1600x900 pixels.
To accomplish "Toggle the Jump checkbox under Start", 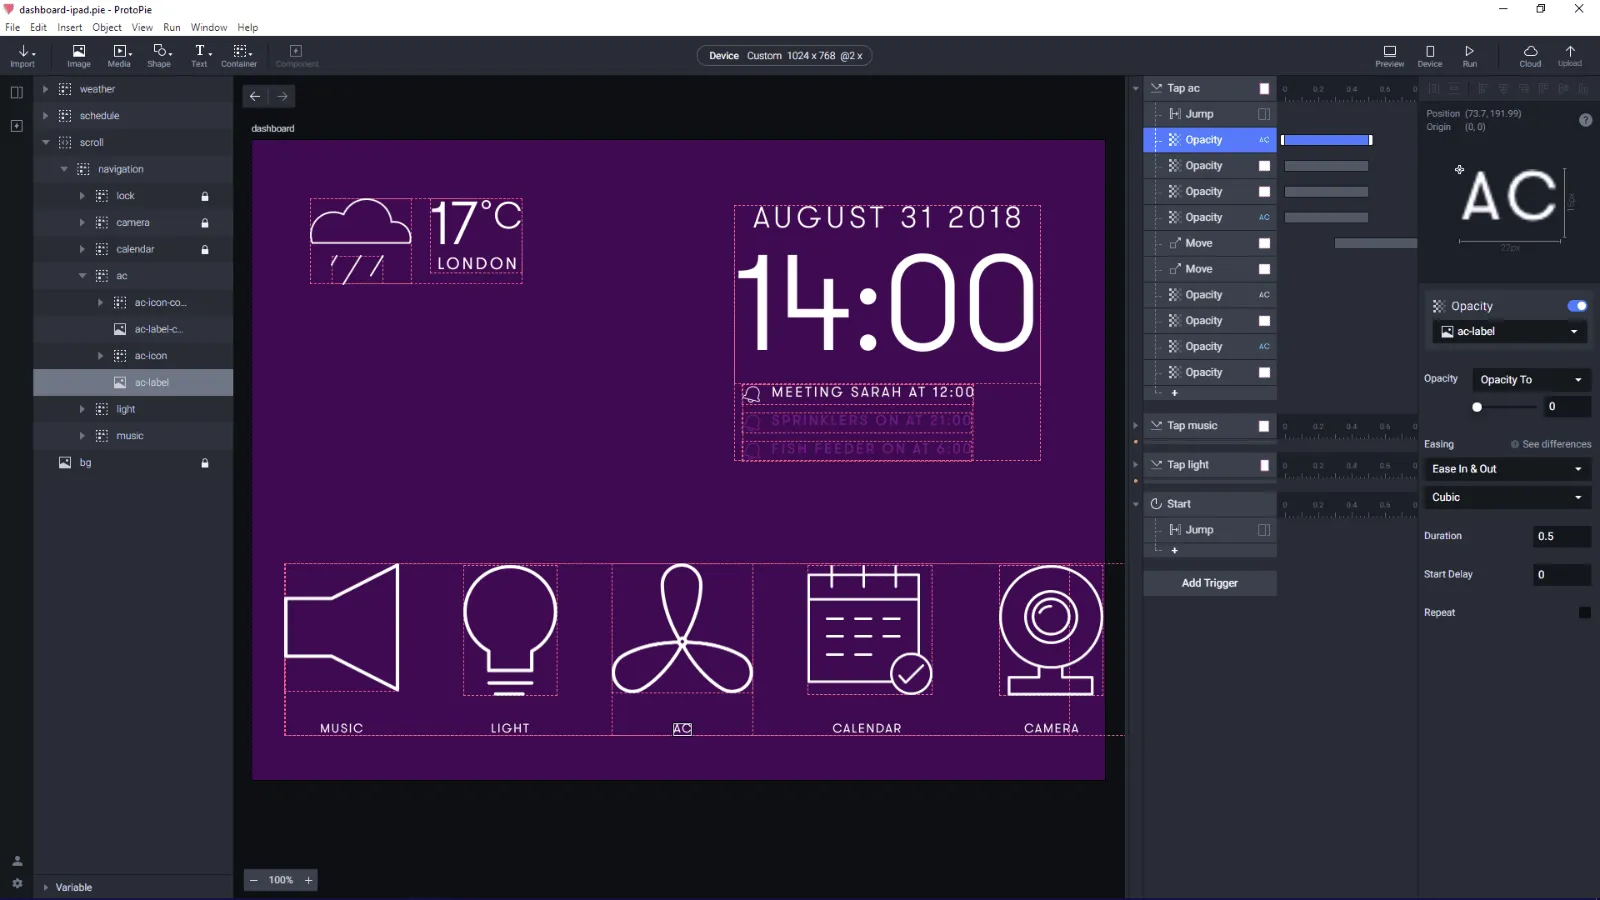I will 1264,530.
